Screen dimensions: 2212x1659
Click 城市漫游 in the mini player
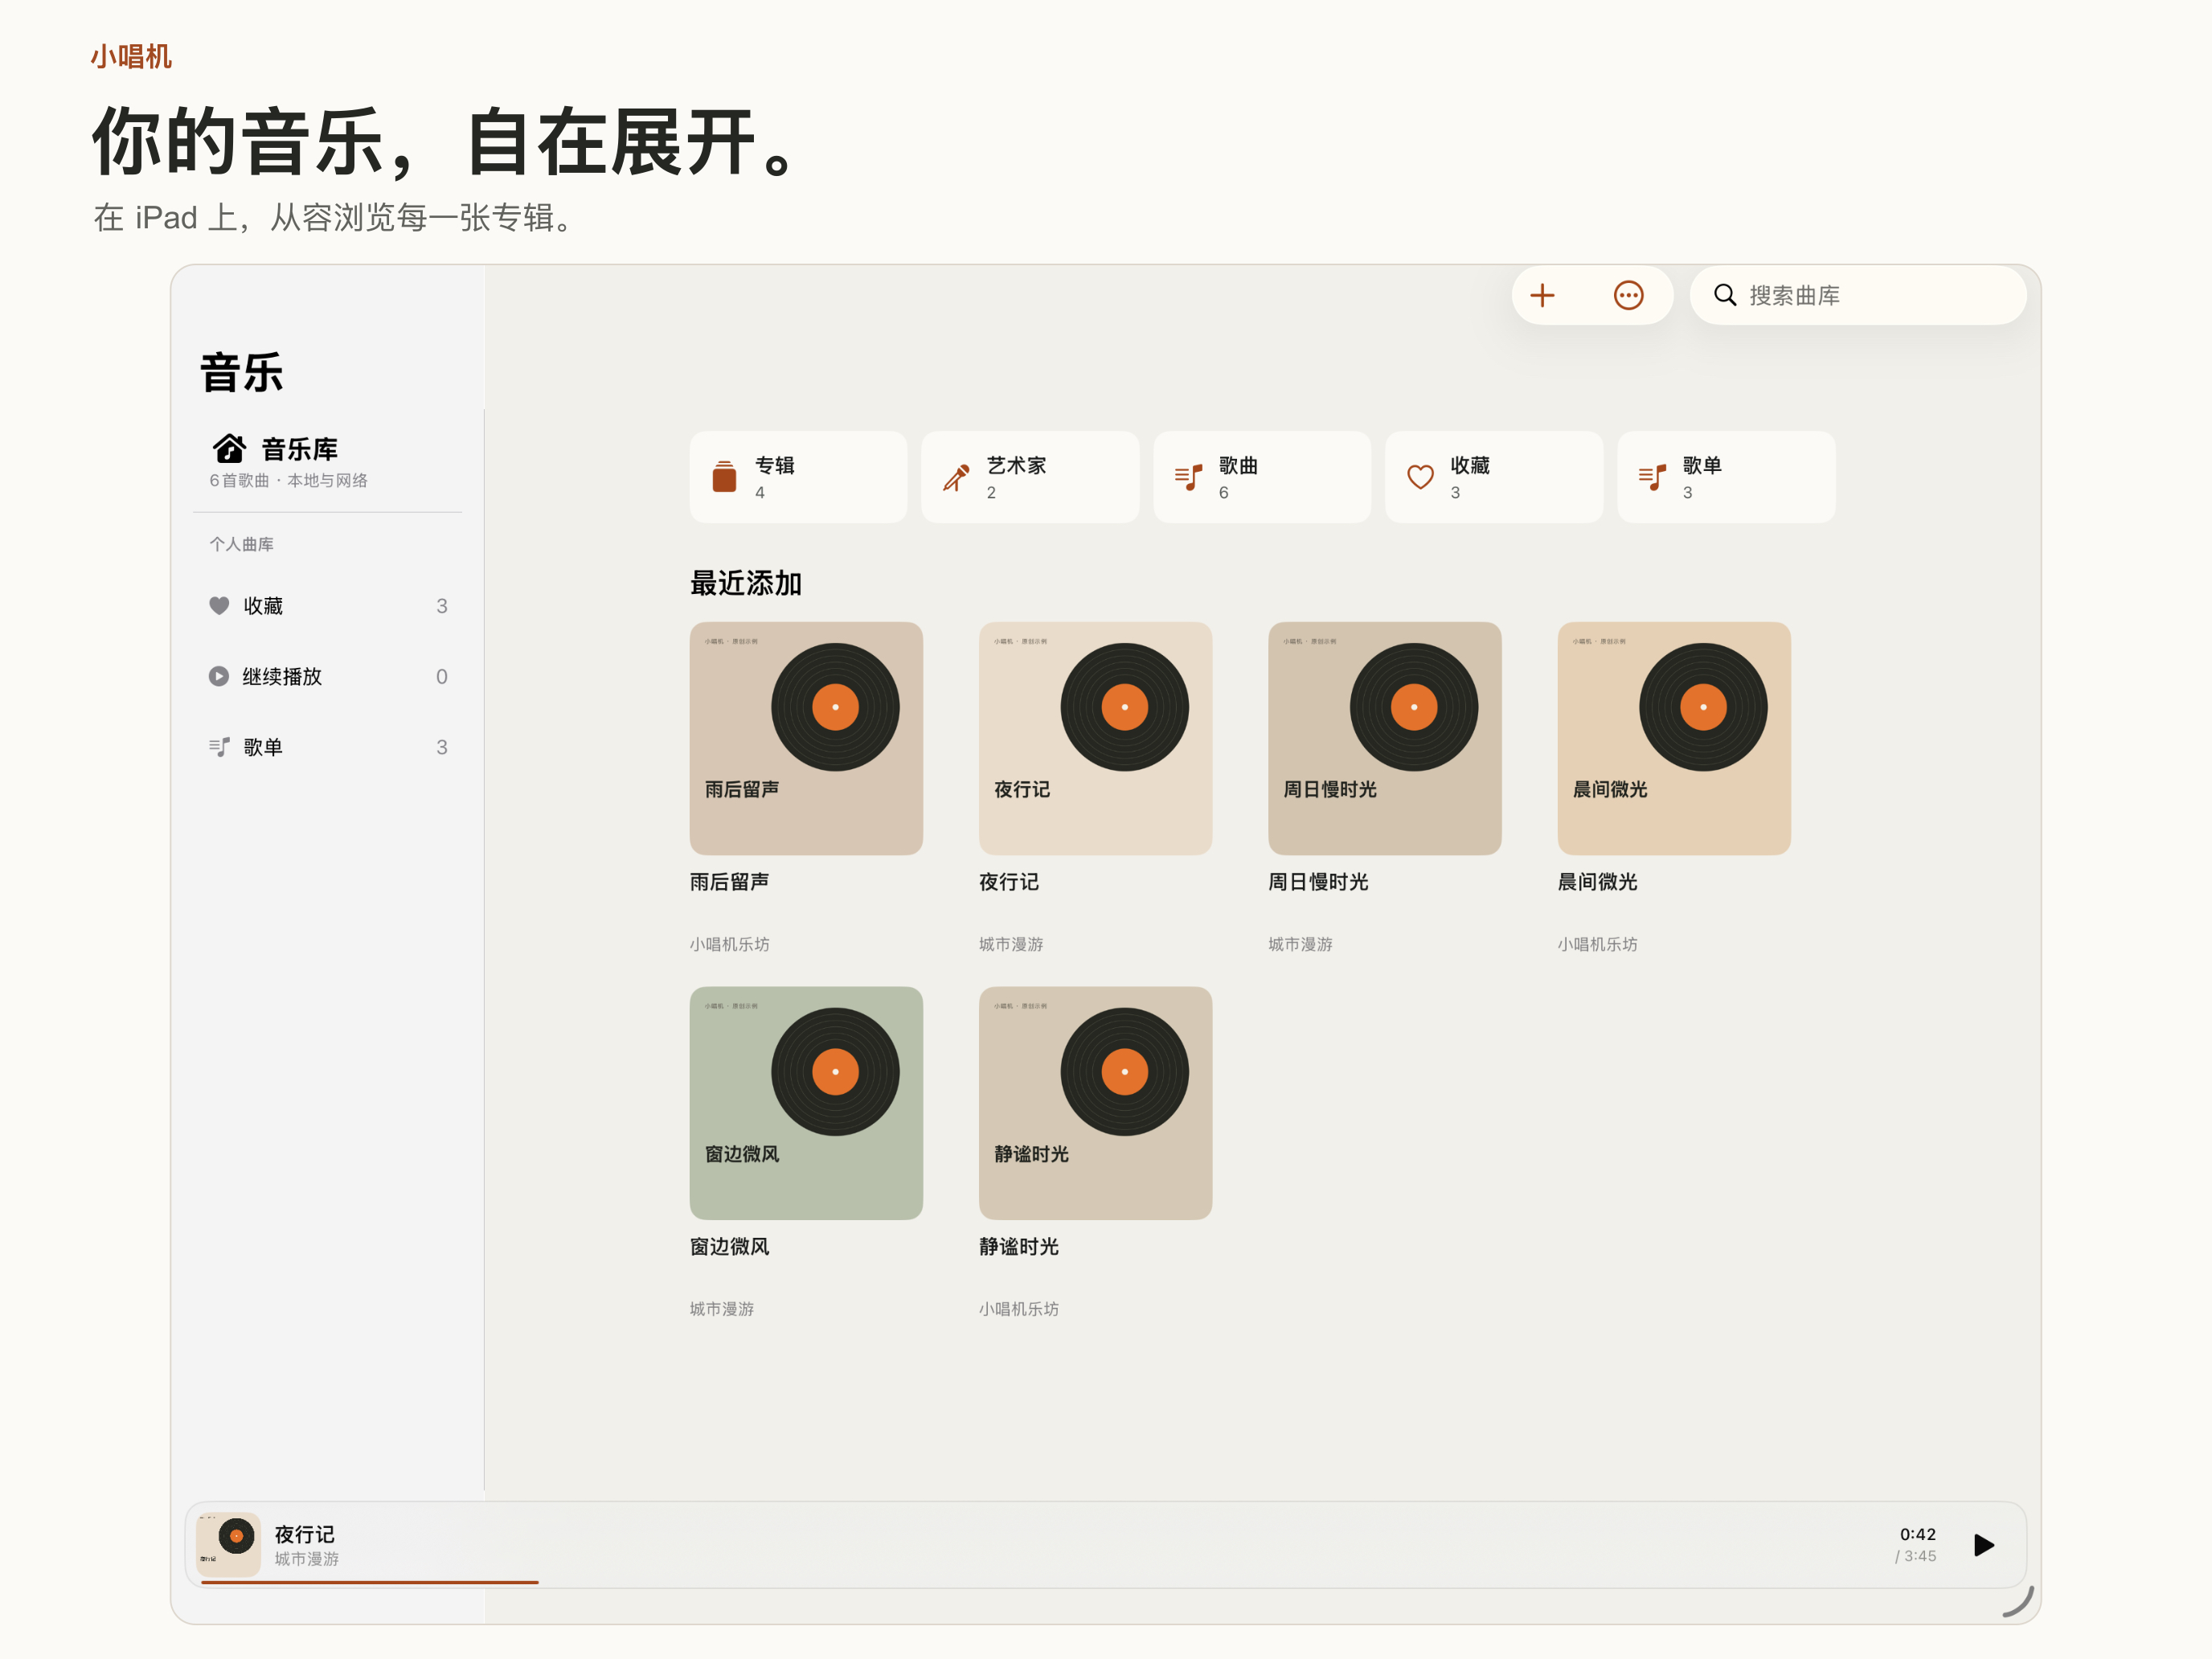[307, 1559]
